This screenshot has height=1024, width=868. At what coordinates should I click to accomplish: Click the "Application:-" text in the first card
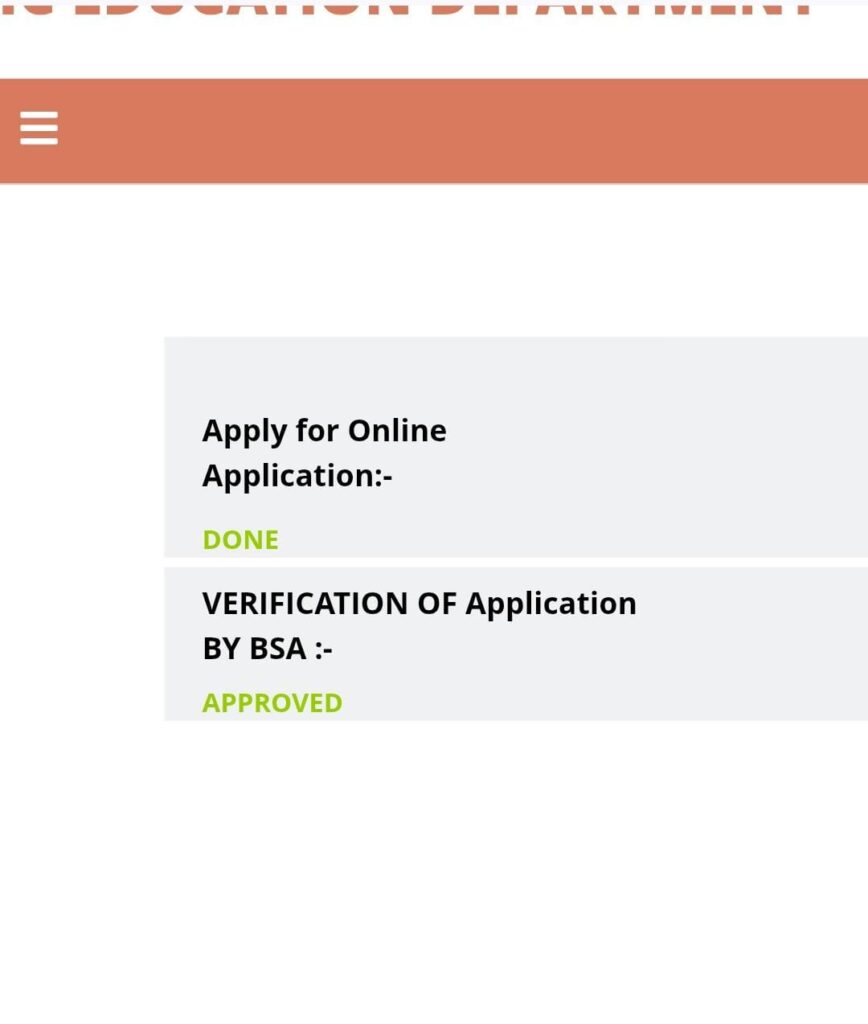[297, 476]
